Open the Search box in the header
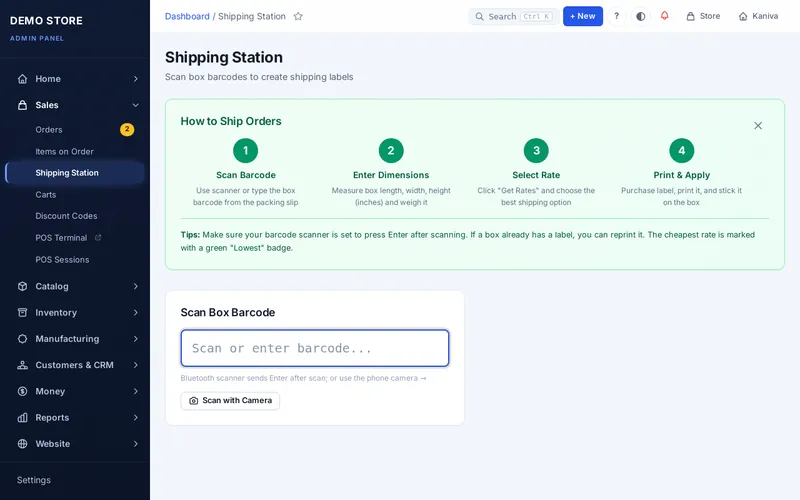 (514, 16)
